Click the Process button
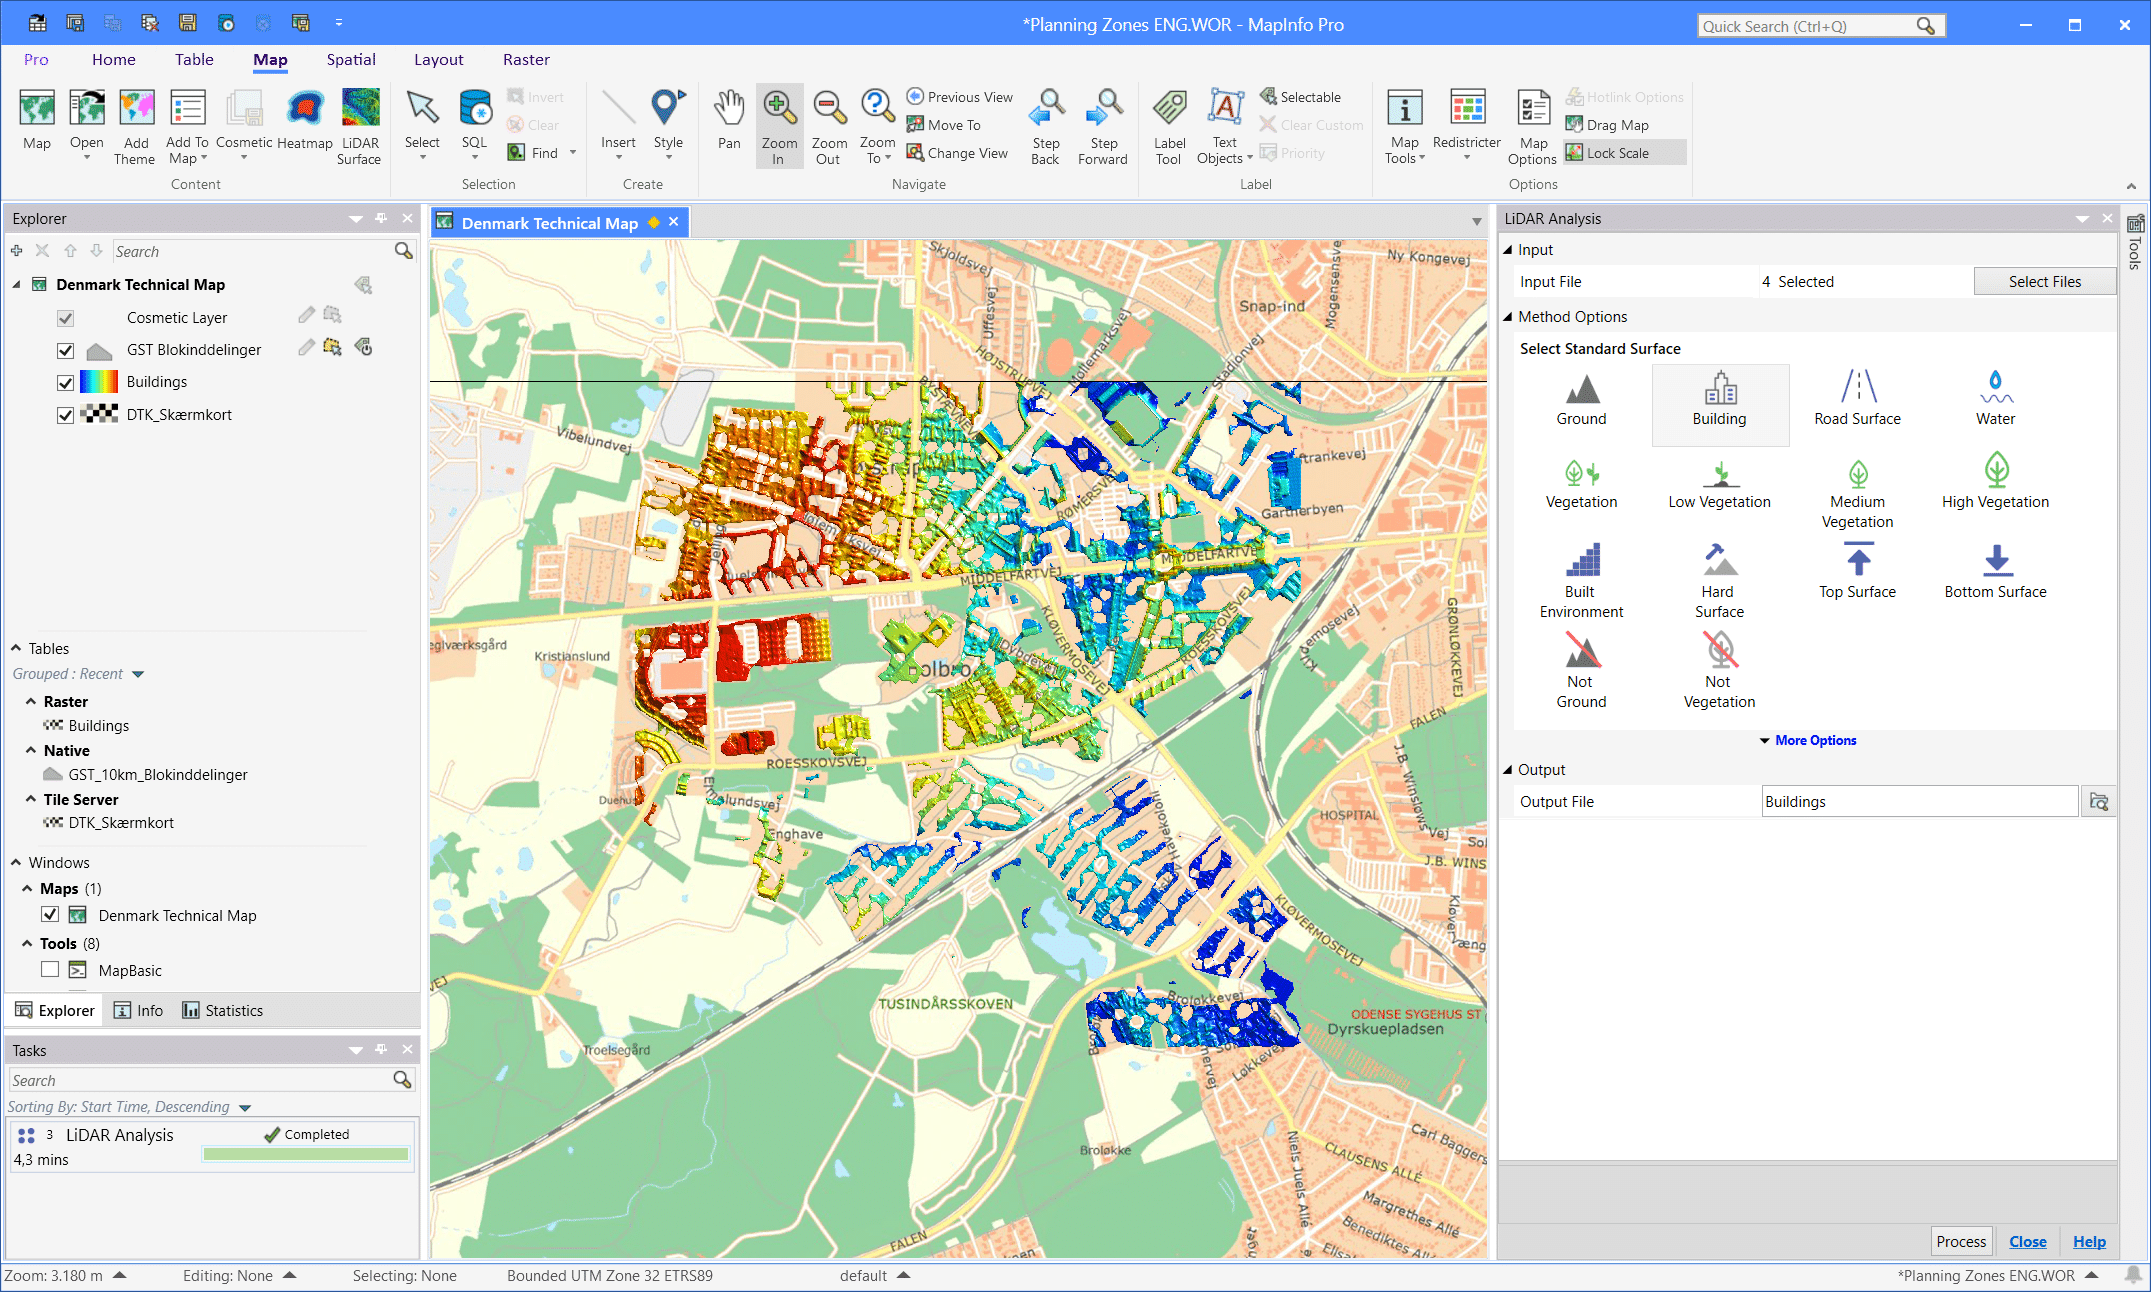The width and height of the screenshot is (2151, 1292). 1960,1240
